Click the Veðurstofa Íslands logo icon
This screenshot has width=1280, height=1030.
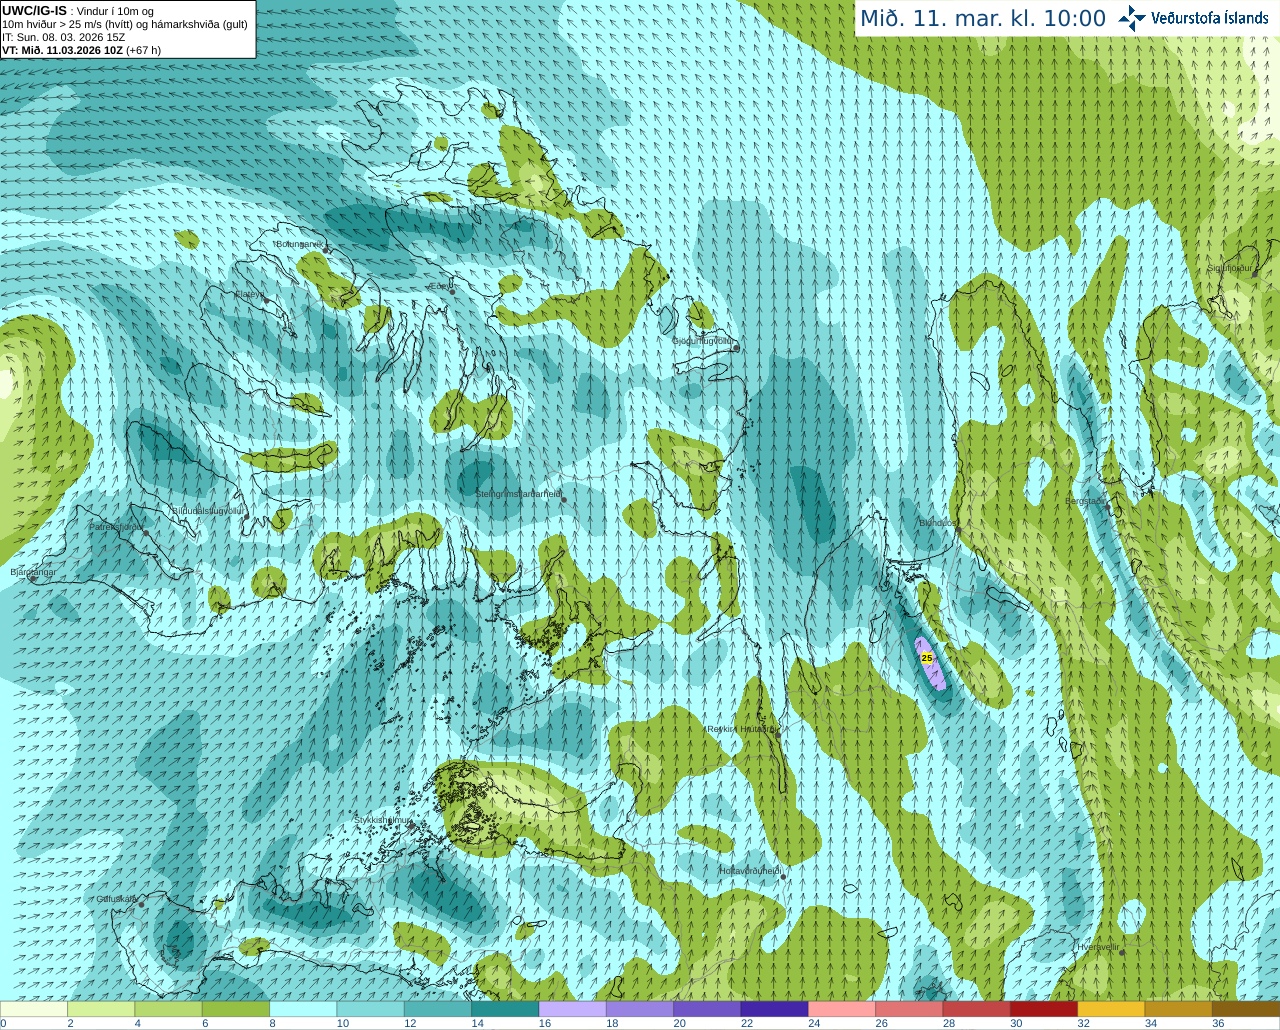pyautogui.click(x=1131, y=18)
